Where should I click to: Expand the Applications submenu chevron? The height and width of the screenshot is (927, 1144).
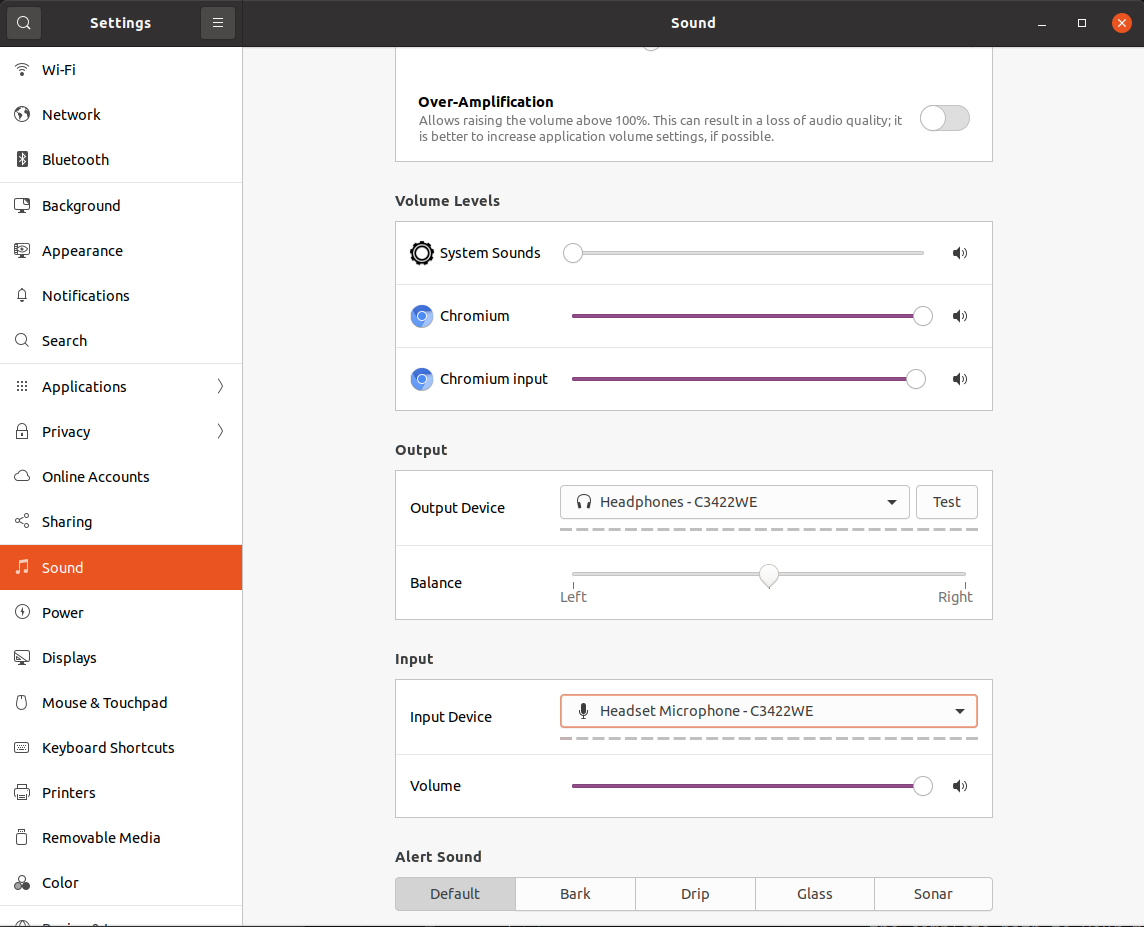tap(220, 386)
